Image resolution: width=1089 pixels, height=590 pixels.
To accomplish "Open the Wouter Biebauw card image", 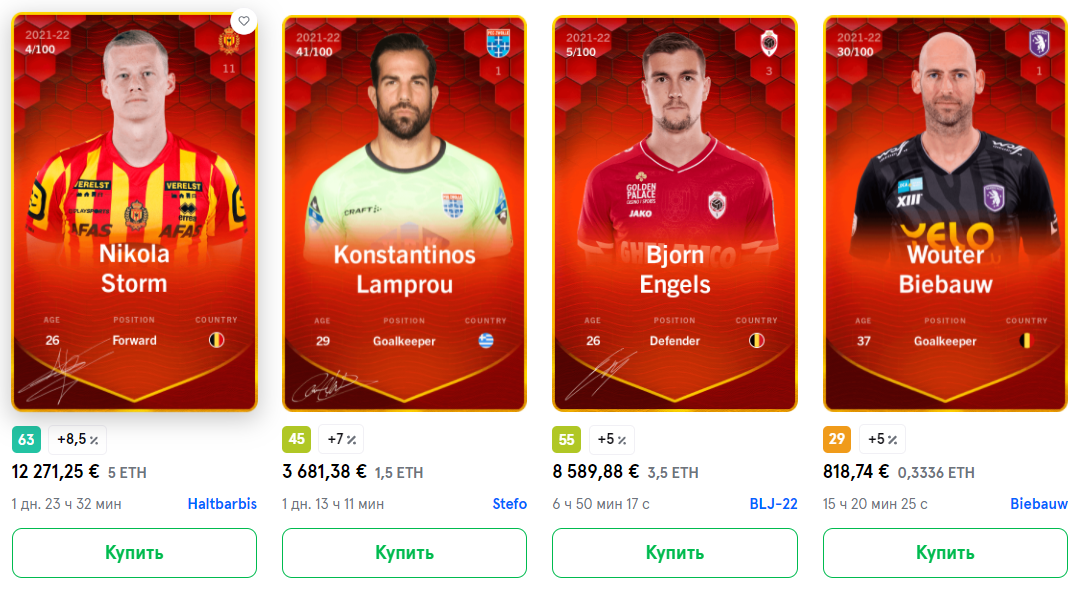I will tap(945, 213).
